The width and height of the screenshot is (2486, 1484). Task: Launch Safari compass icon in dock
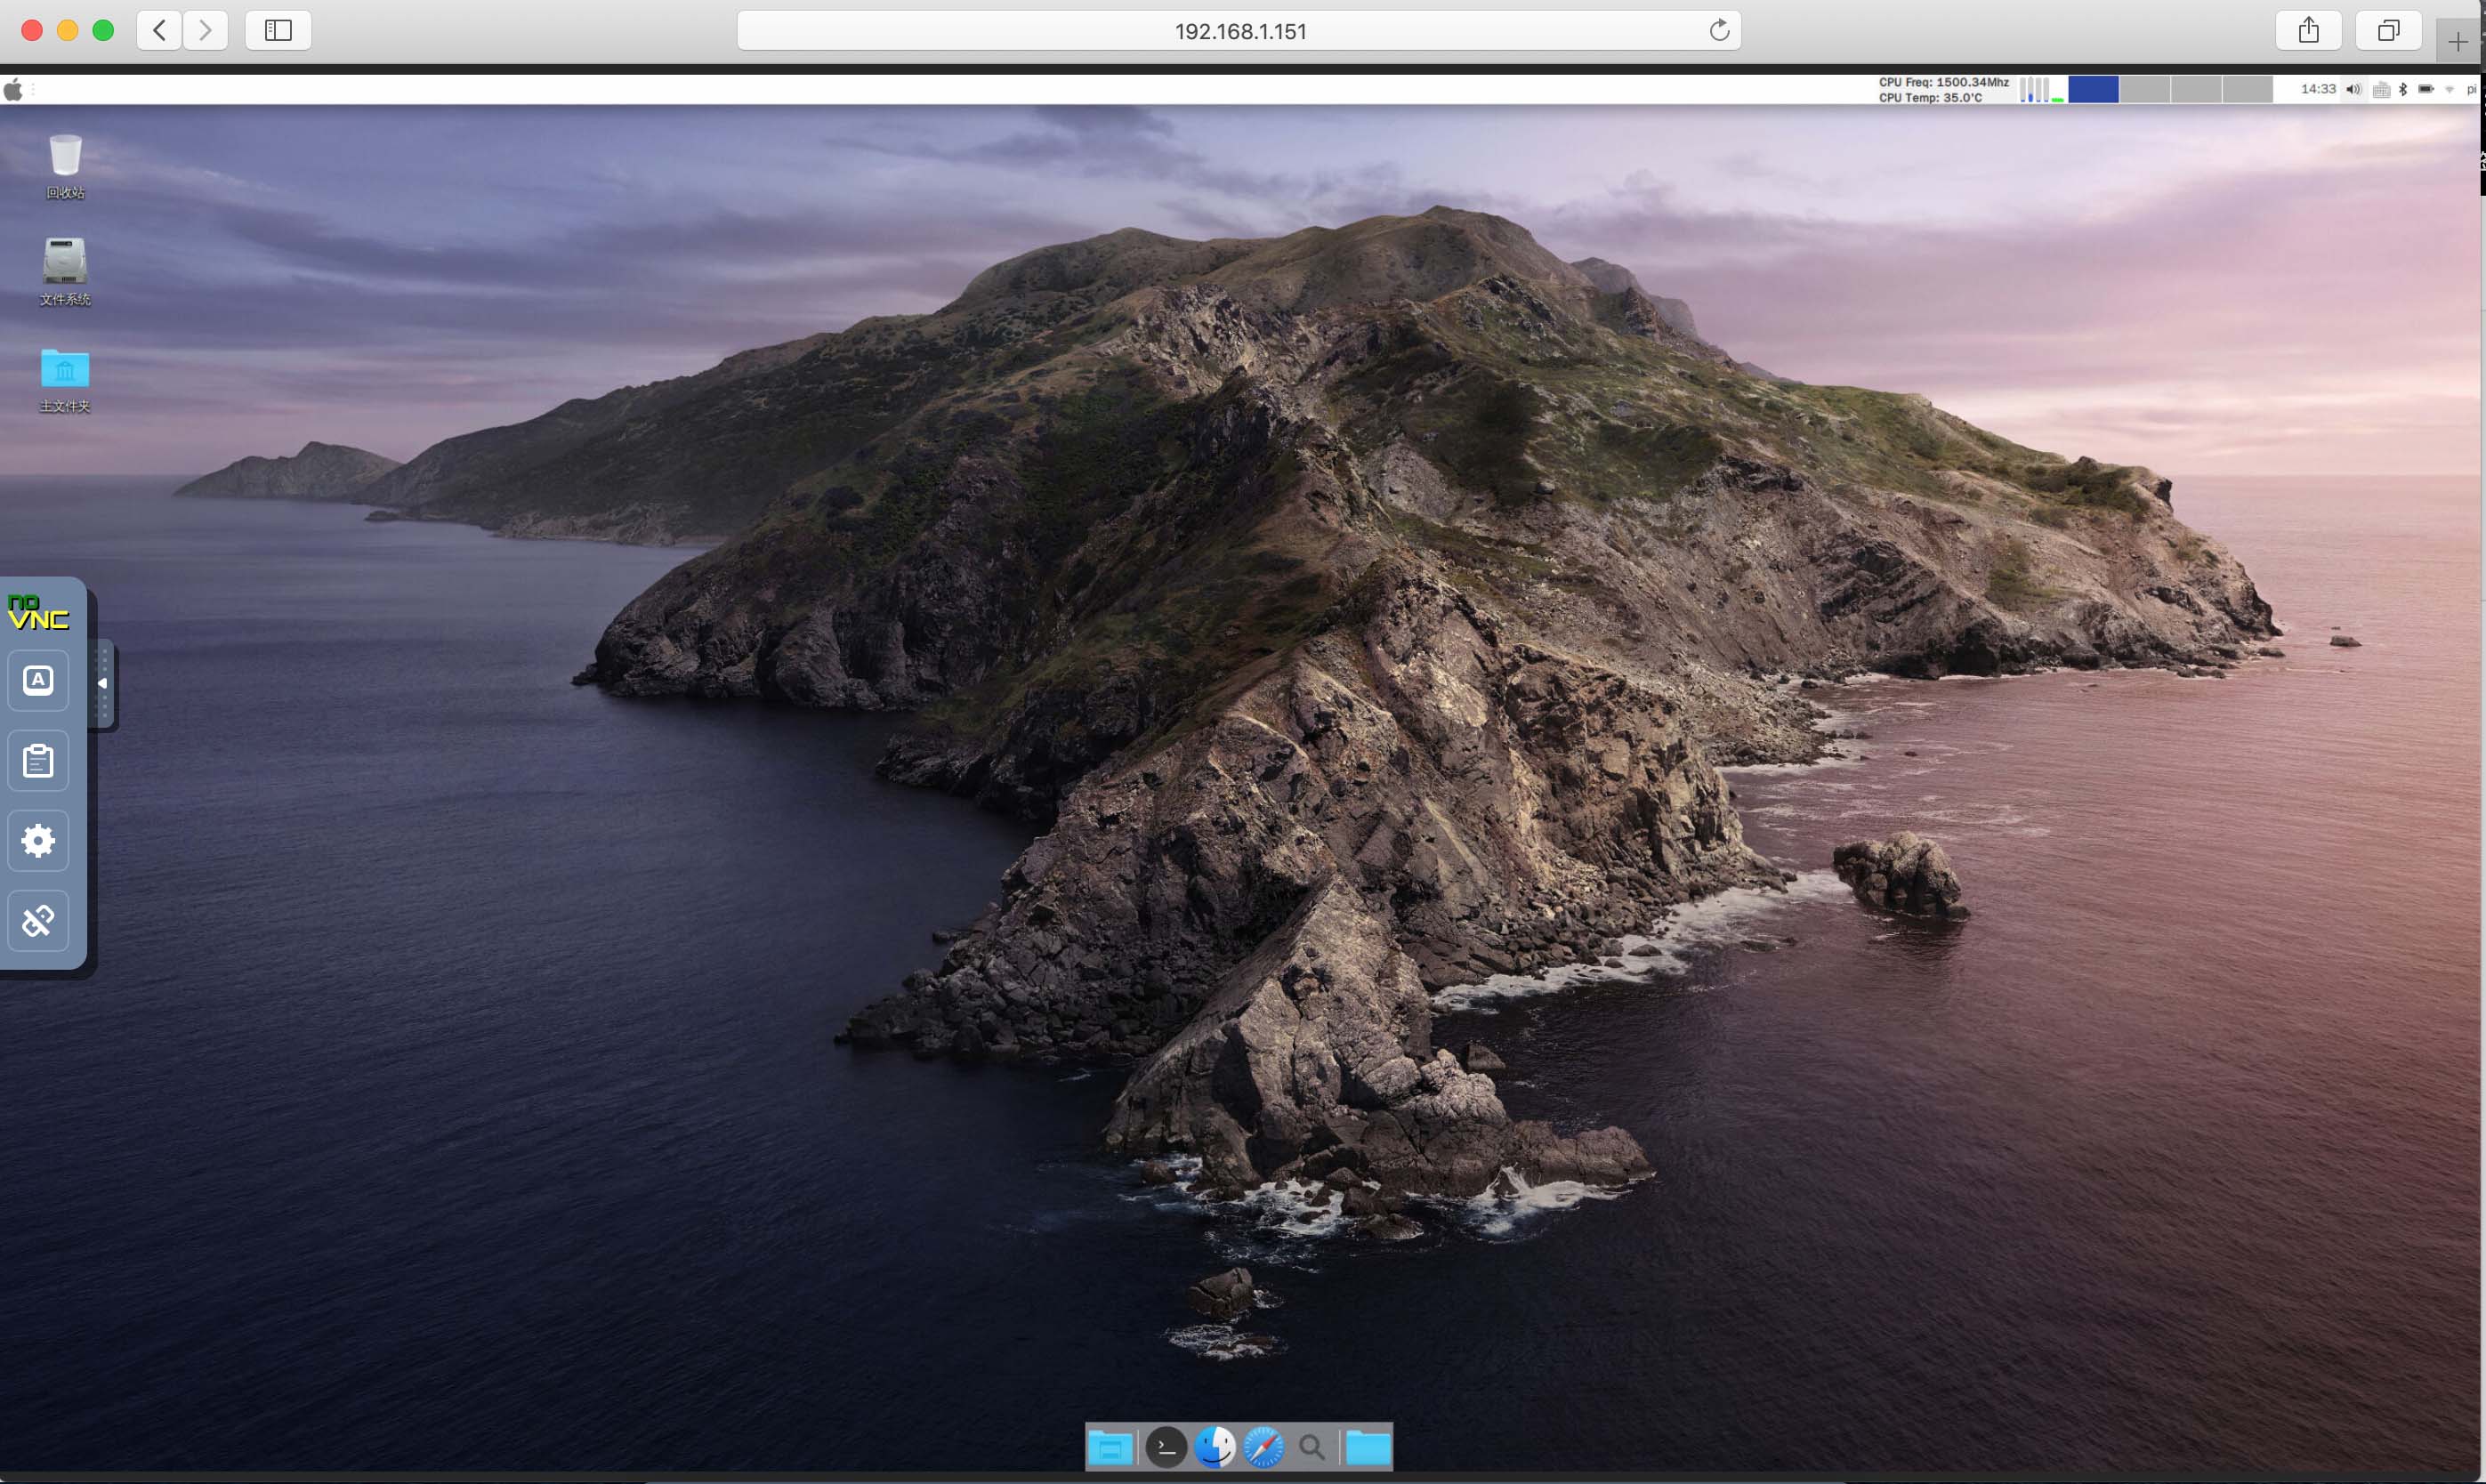click(1263, 1447)
